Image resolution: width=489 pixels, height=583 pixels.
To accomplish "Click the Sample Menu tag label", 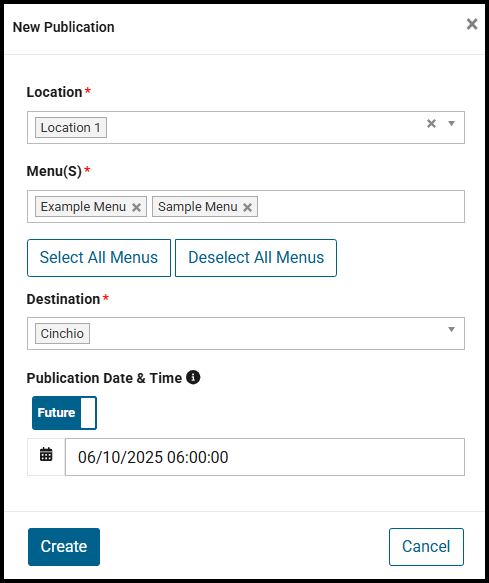I will 197,206.
